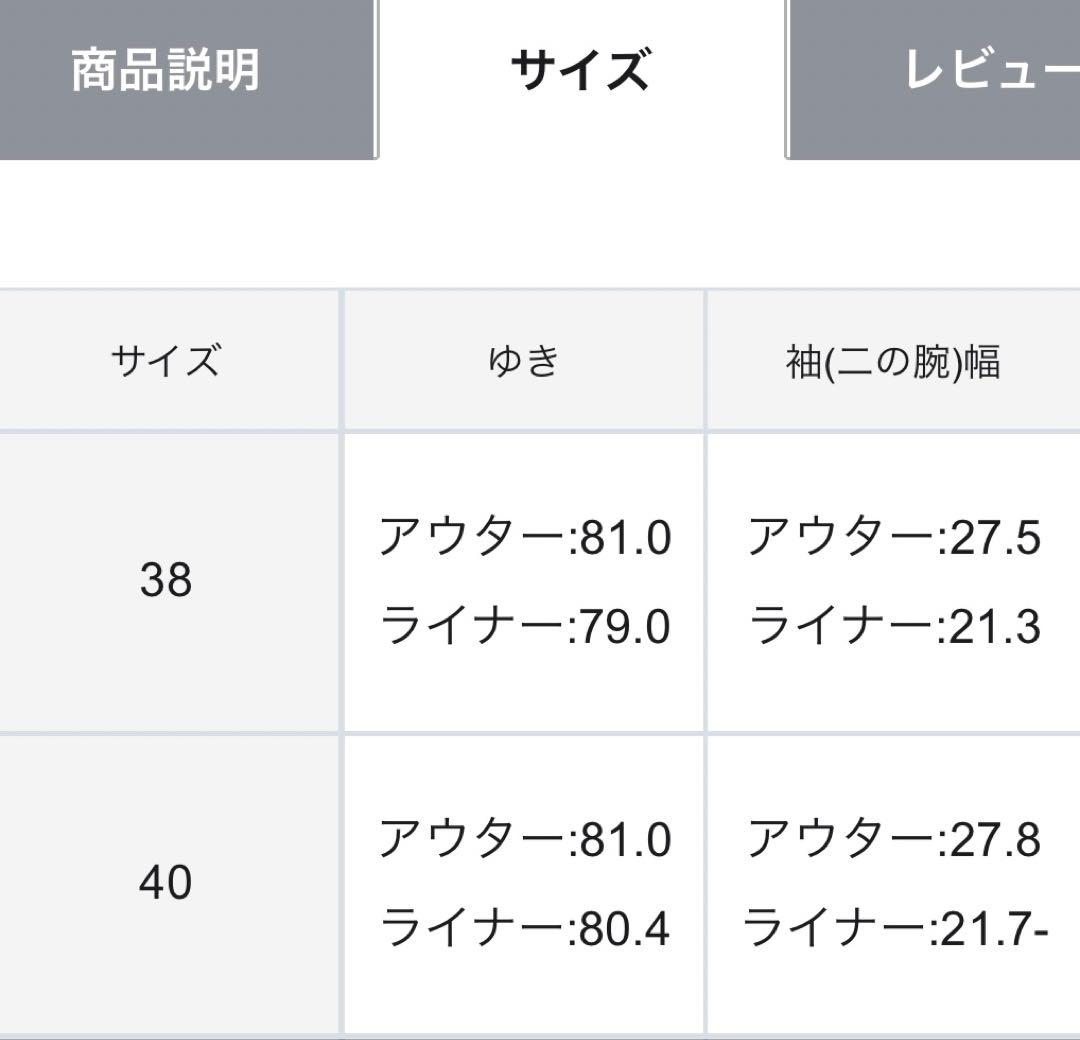This screenshot has width=1080, height=1040.
Task: Click アウター:81.0 in the size 38 row
Action: [x=524, y=537]
